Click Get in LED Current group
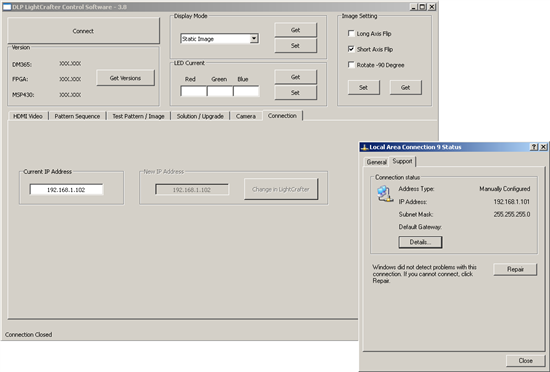This screenshot has width=550, height=372. (295, 77)
